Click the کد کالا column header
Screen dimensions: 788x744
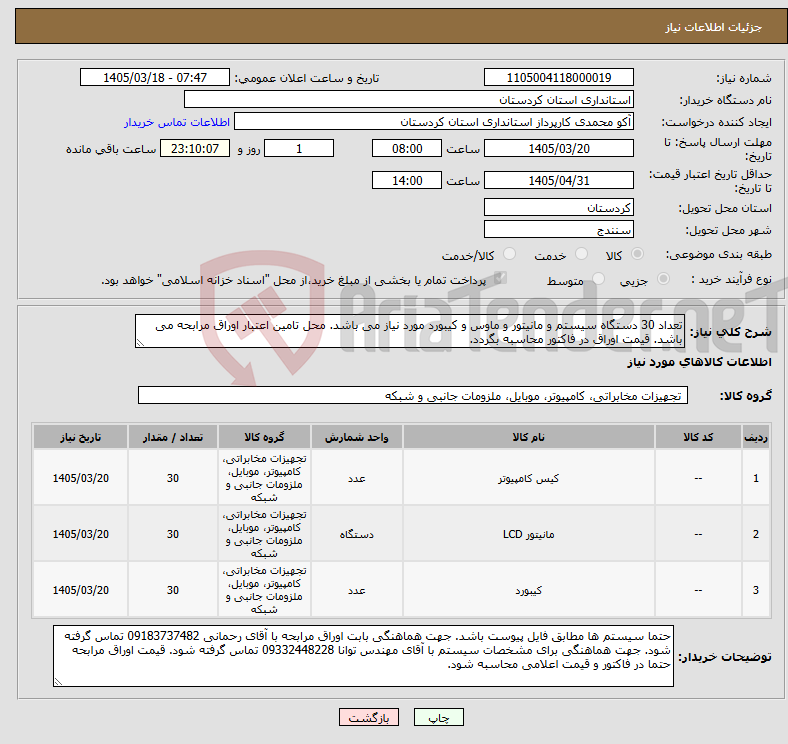(x=698, y=437)
